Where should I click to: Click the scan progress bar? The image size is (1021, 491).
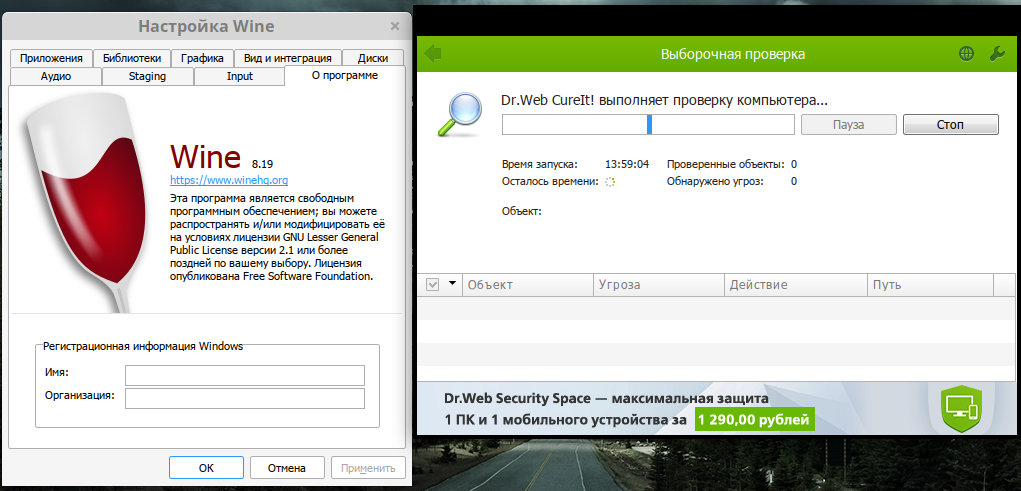tap(648, 124)
